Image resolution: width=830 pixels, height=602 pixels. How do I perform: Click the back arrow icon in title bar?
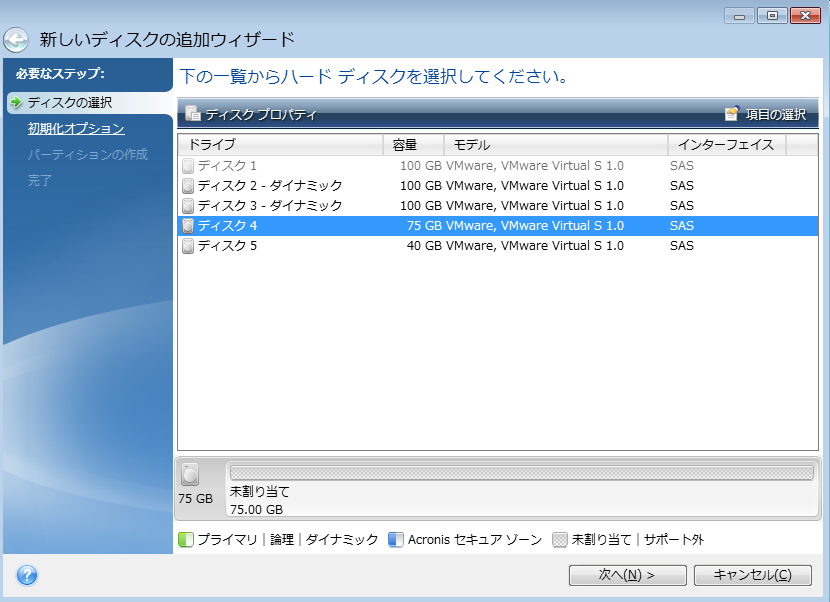point(16,40)
